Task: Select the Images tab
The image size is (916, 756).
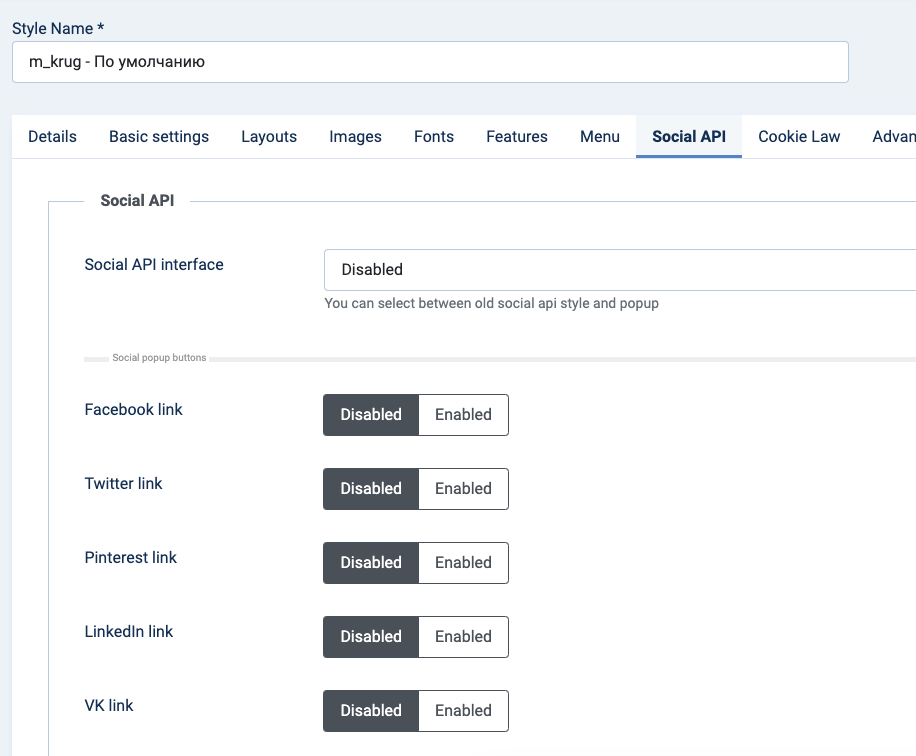Action: point(355,137)
